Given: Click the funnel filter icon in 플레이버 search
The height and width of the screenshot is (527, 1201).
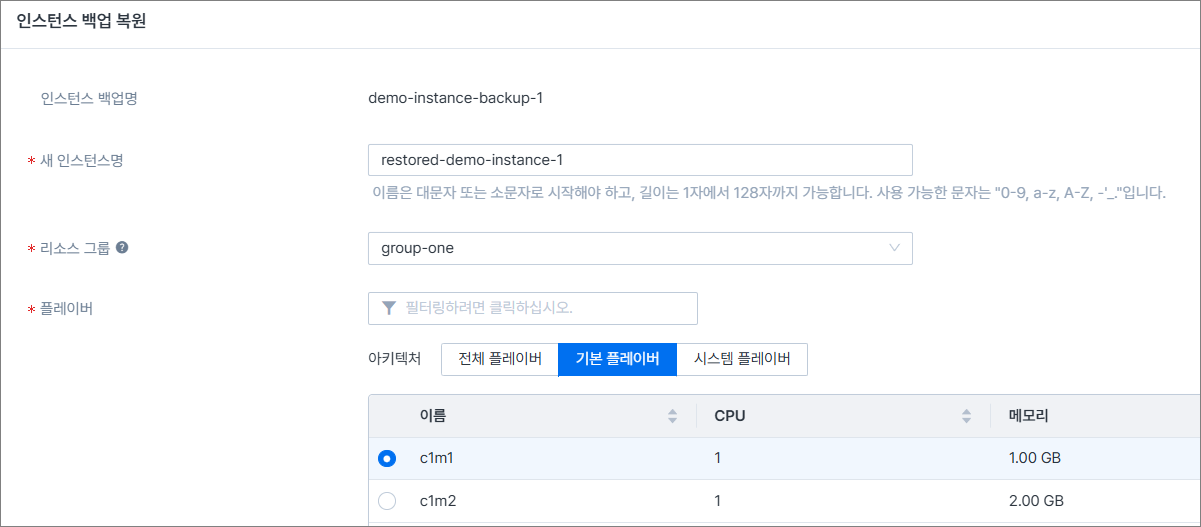Looking at the screenshot, I should coord(389,308).
